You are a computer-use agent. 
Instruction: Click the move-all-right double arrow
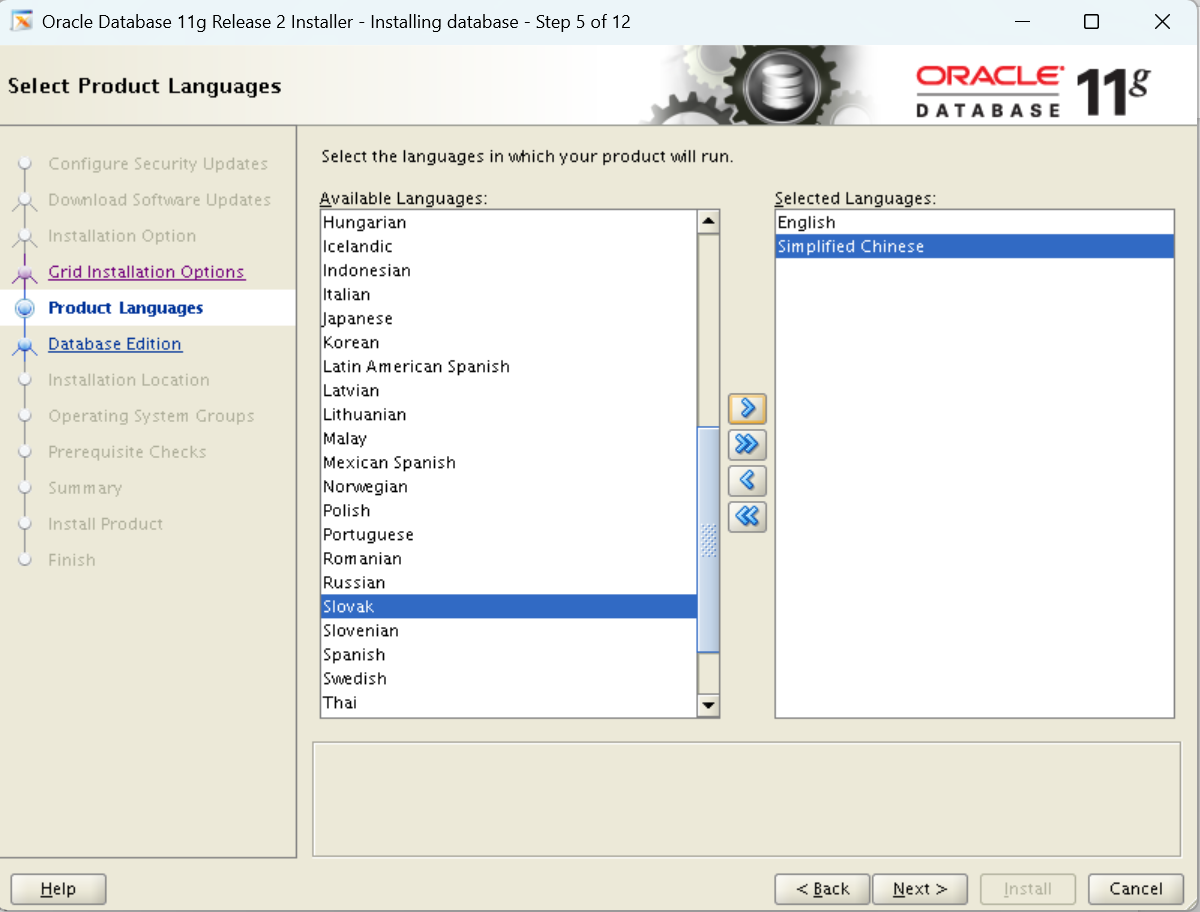tap(747, 444)
